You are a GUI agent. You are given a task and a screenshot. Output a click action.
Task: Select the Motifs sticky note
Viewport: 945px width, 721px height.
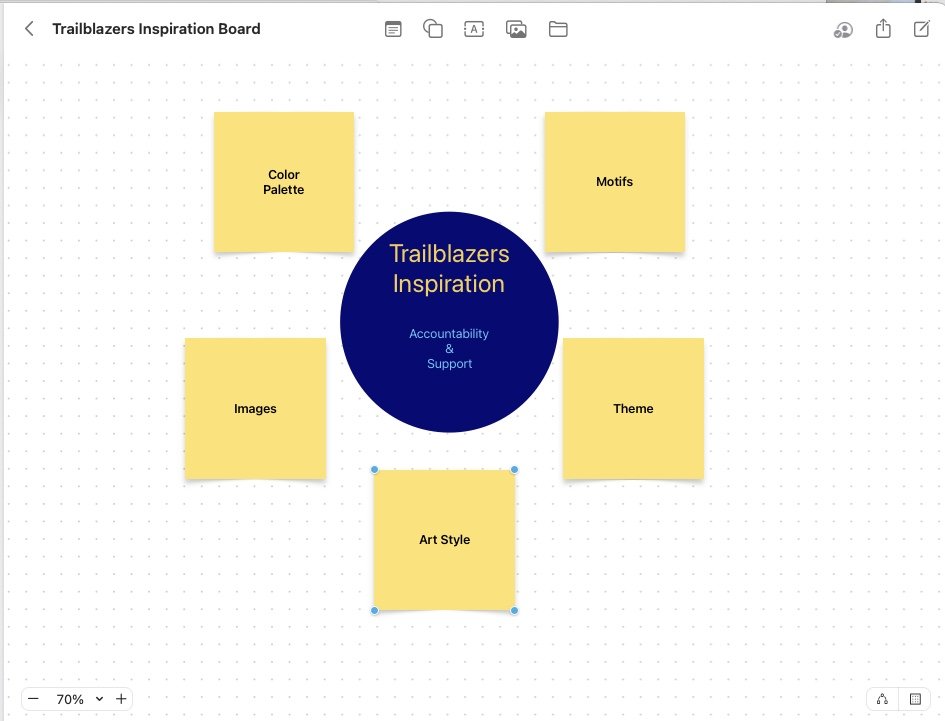pyautogui.click(x=615, y=182)
